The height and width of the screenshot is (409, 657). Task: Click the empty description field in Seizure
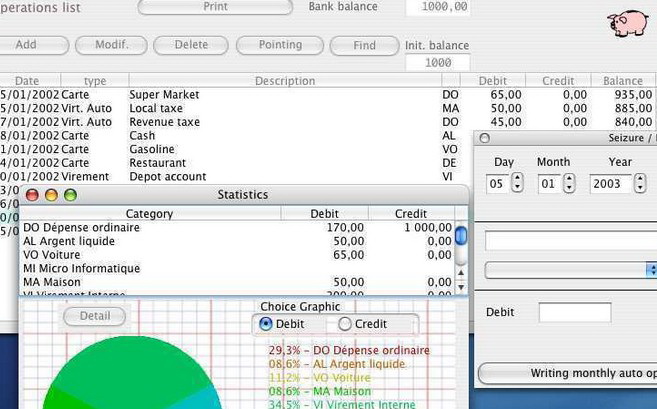571,241
